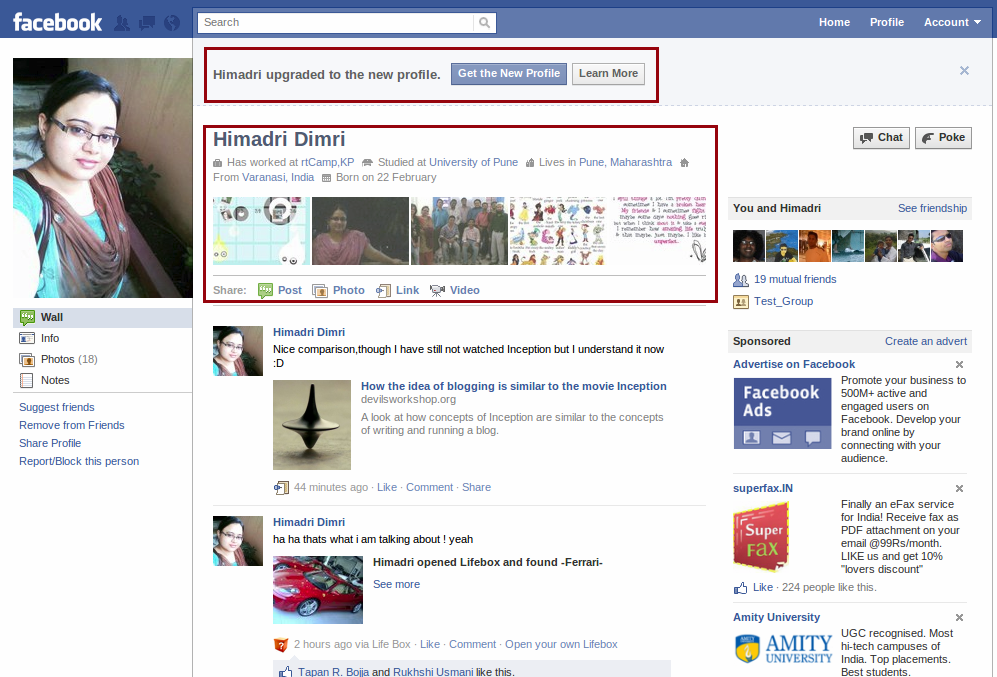Viewport: 997px width, 677px height.
Task: Go to Profile in top navigation
Action: point(886,22)
